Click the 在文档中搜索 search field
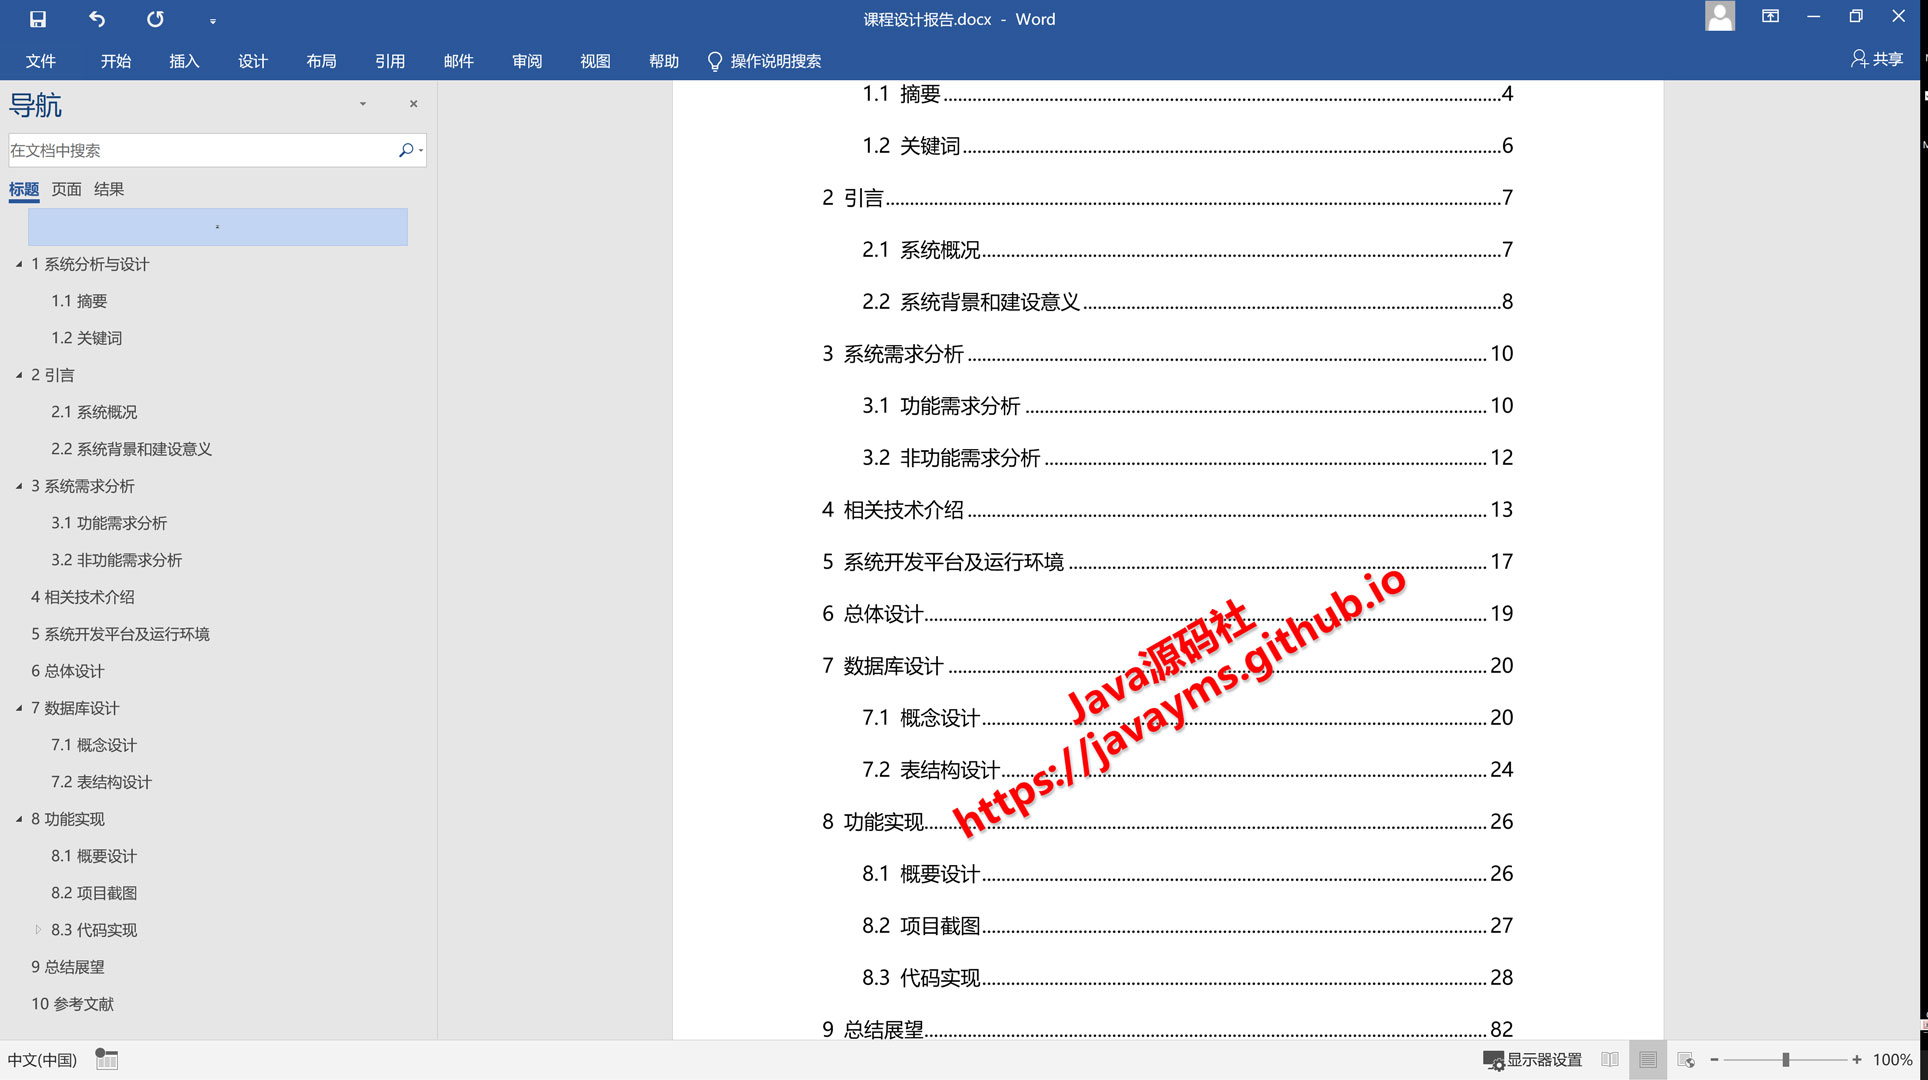1928x1080 pixels. (200, 150)
